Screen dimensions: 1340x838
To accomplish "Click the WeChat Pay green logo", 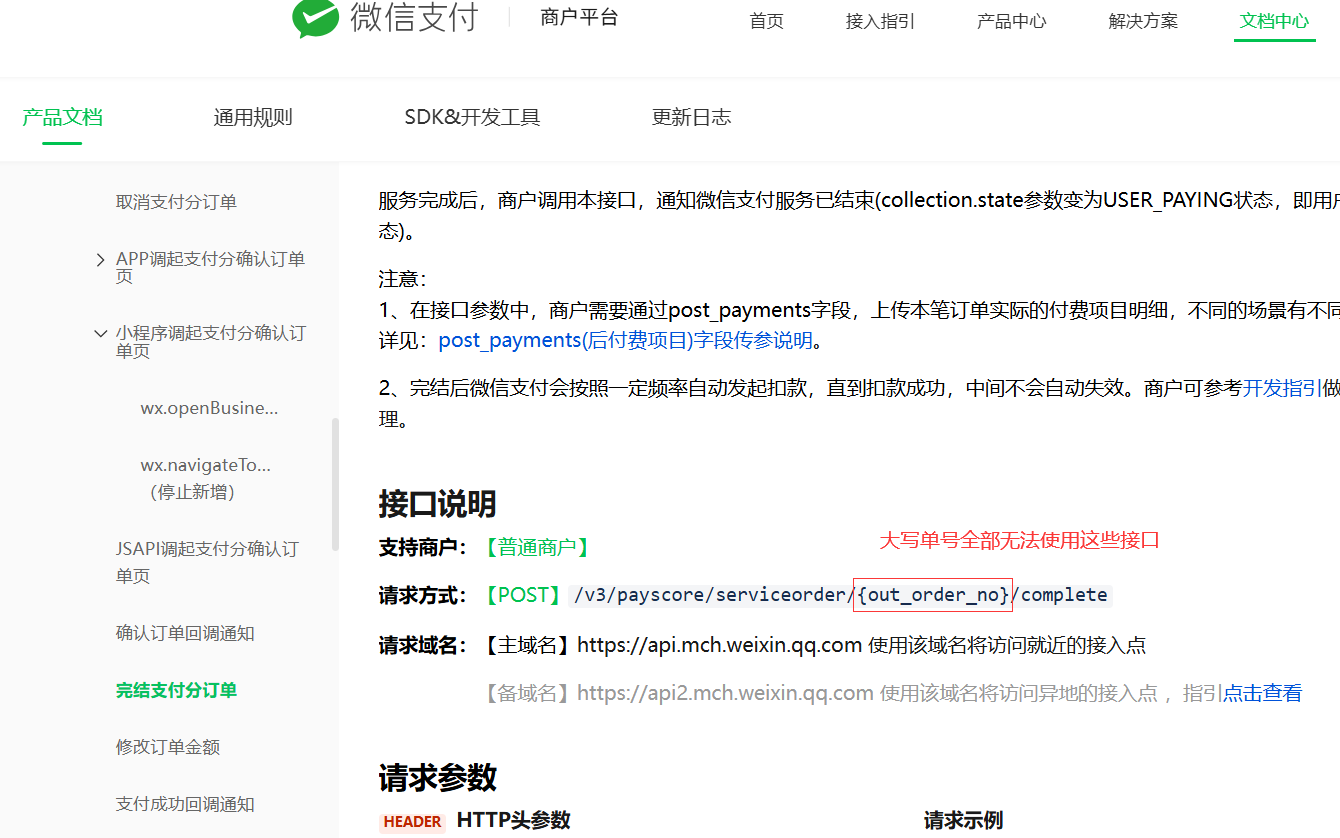I will tap(315, 18).
